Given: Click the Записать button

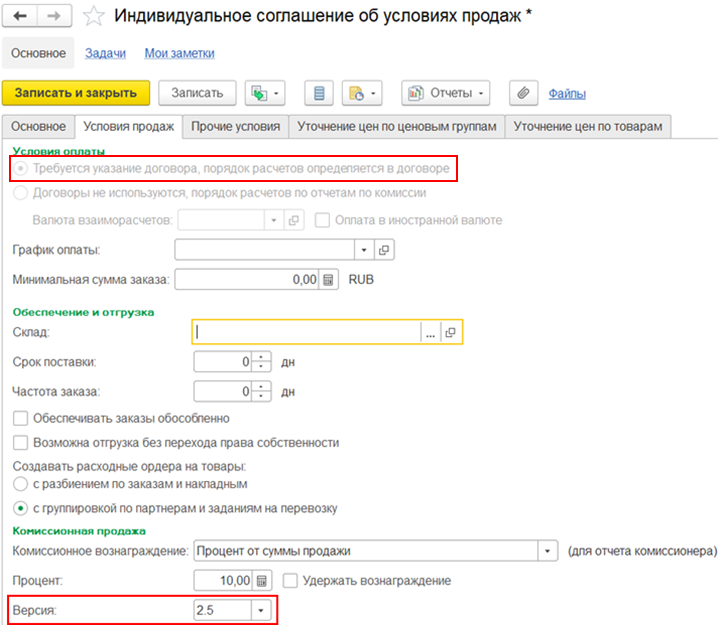Looking at the screenshot, I should click(197, 93).
